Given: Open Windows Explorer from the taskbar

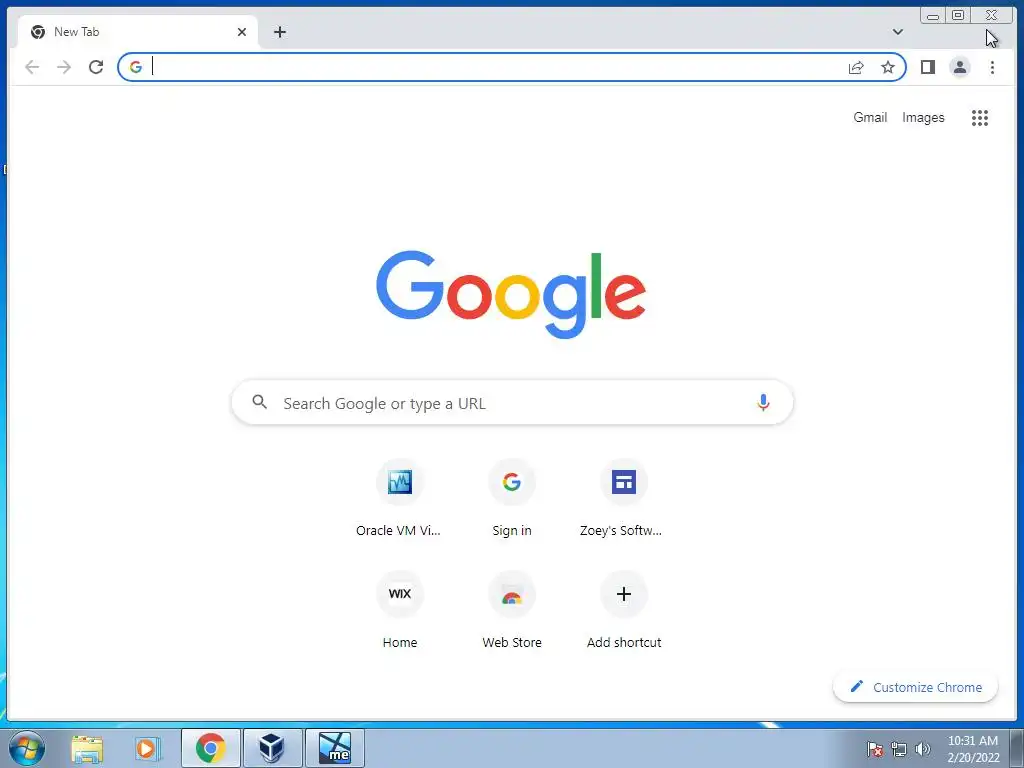Looking at the screenshot, I should (x=87, y=749).
